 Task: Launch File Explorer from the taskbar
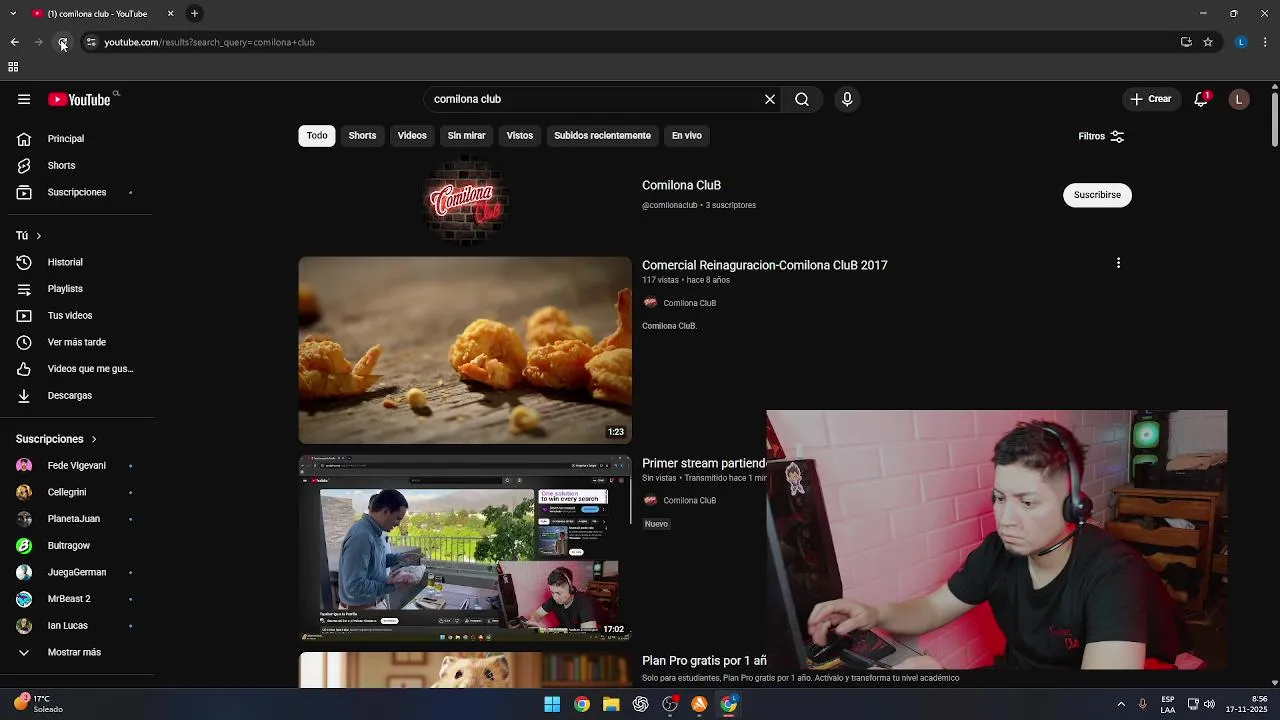click(x=611, y=704)
